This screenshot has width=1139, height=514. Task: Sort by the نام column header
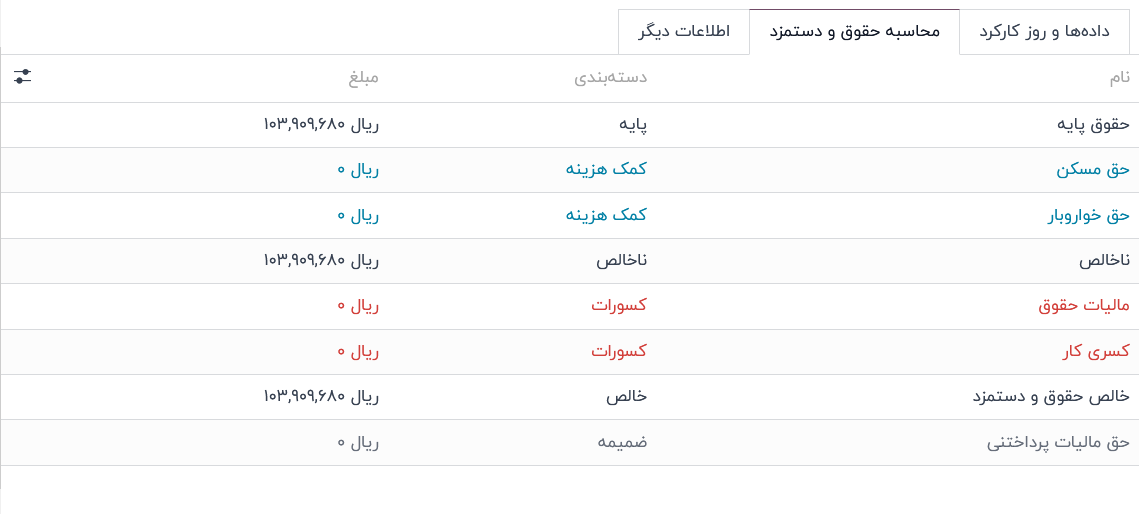[1119, 77]
